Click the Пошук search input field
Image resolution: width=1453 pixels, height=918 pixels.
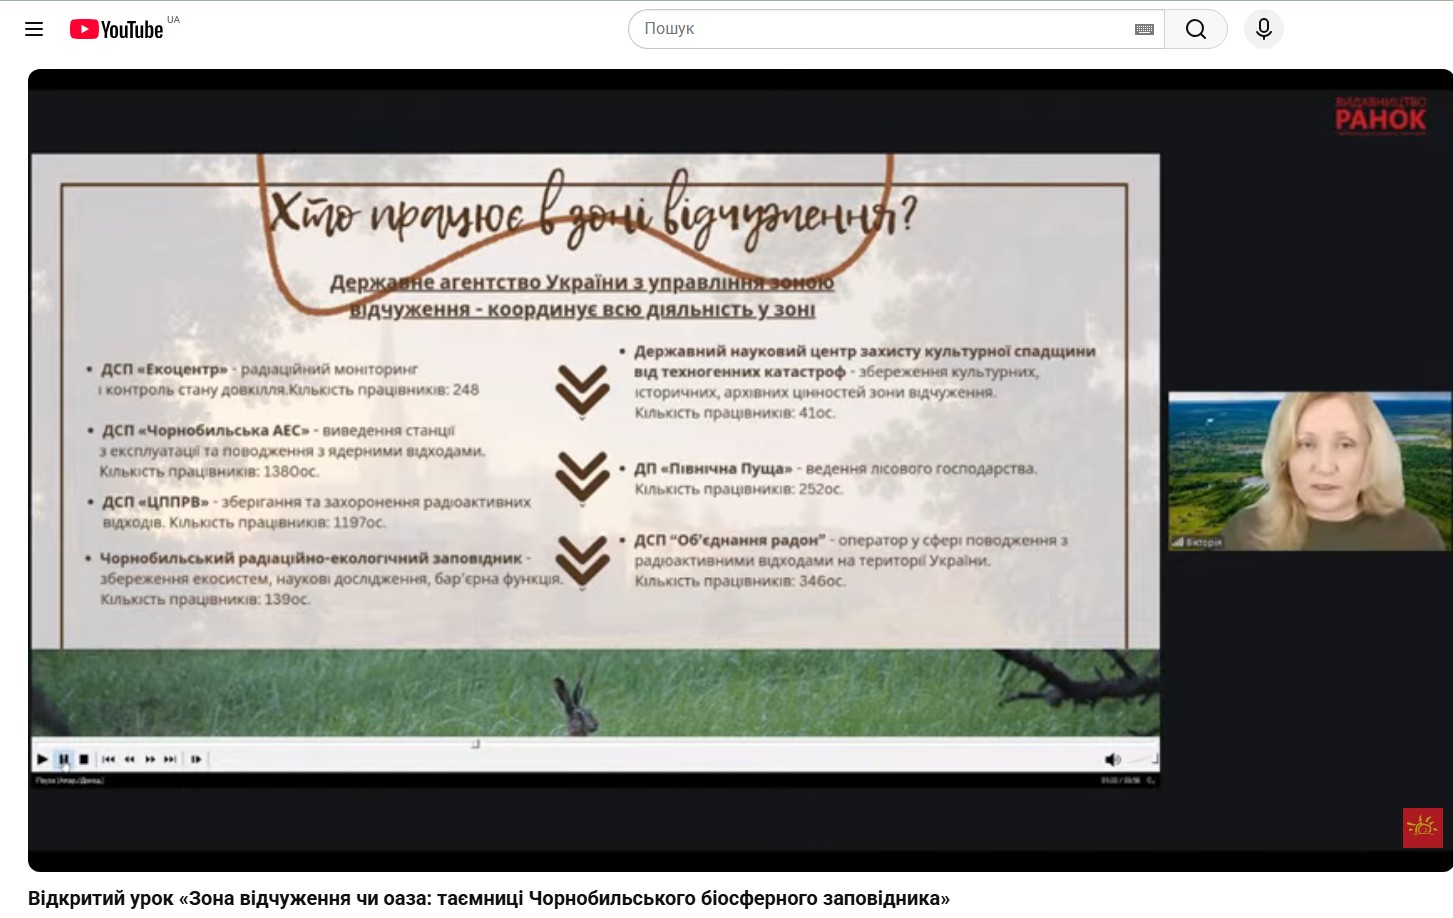tap(880, 29)
